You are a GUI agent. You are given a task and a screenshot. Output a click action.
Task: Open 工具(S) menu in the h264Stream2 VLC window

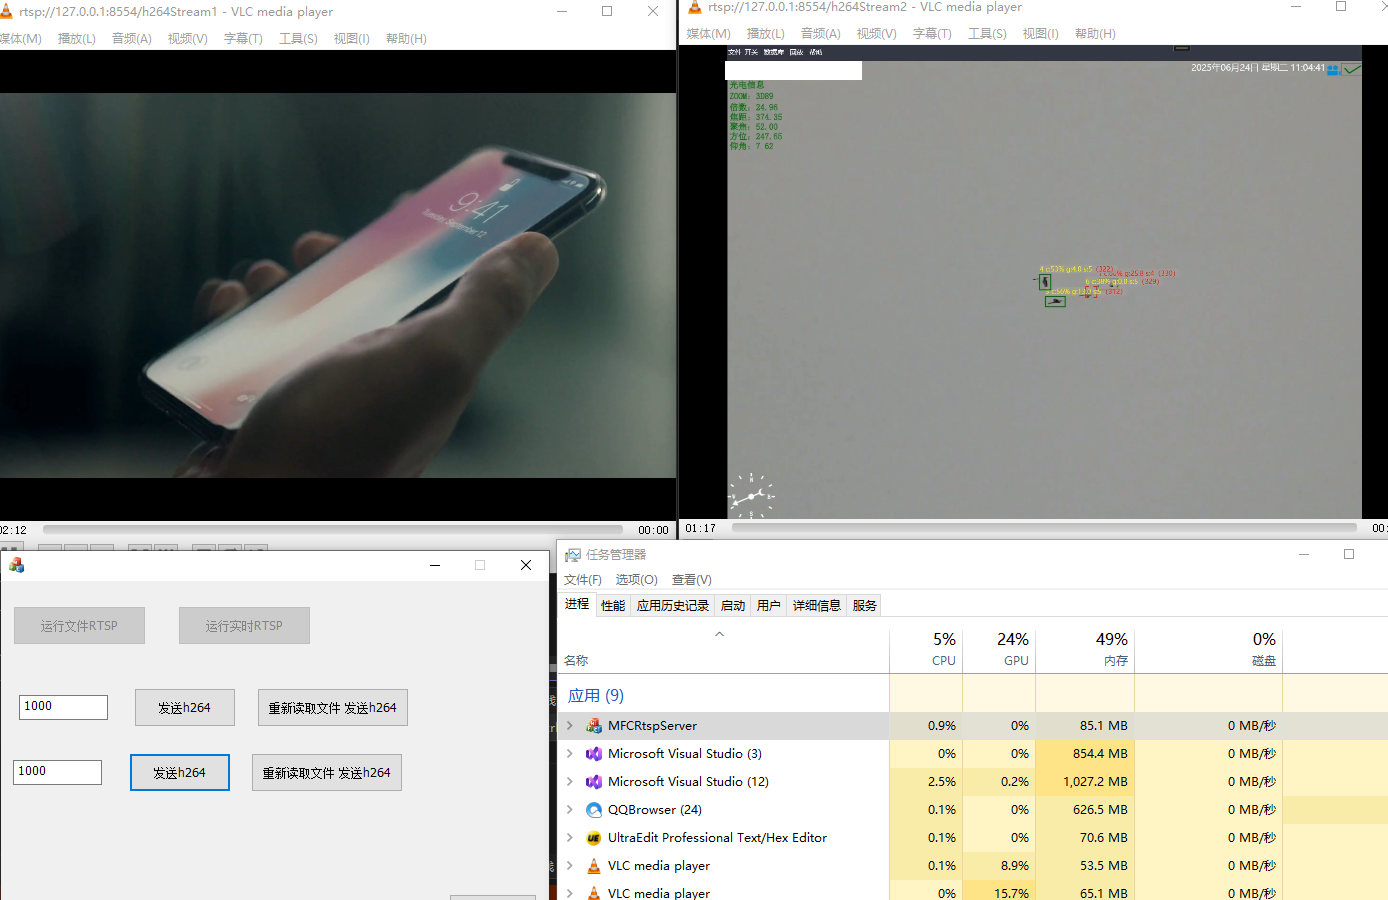987,34
